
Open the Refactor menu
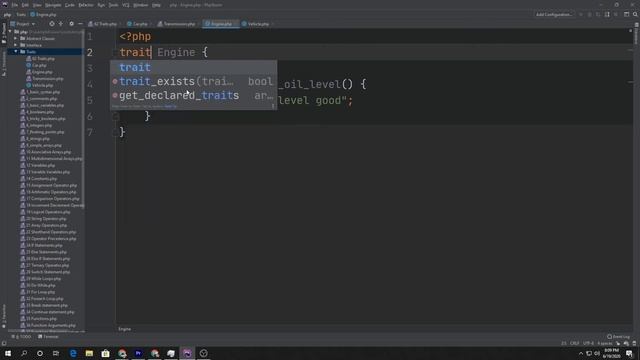(86, 5)
